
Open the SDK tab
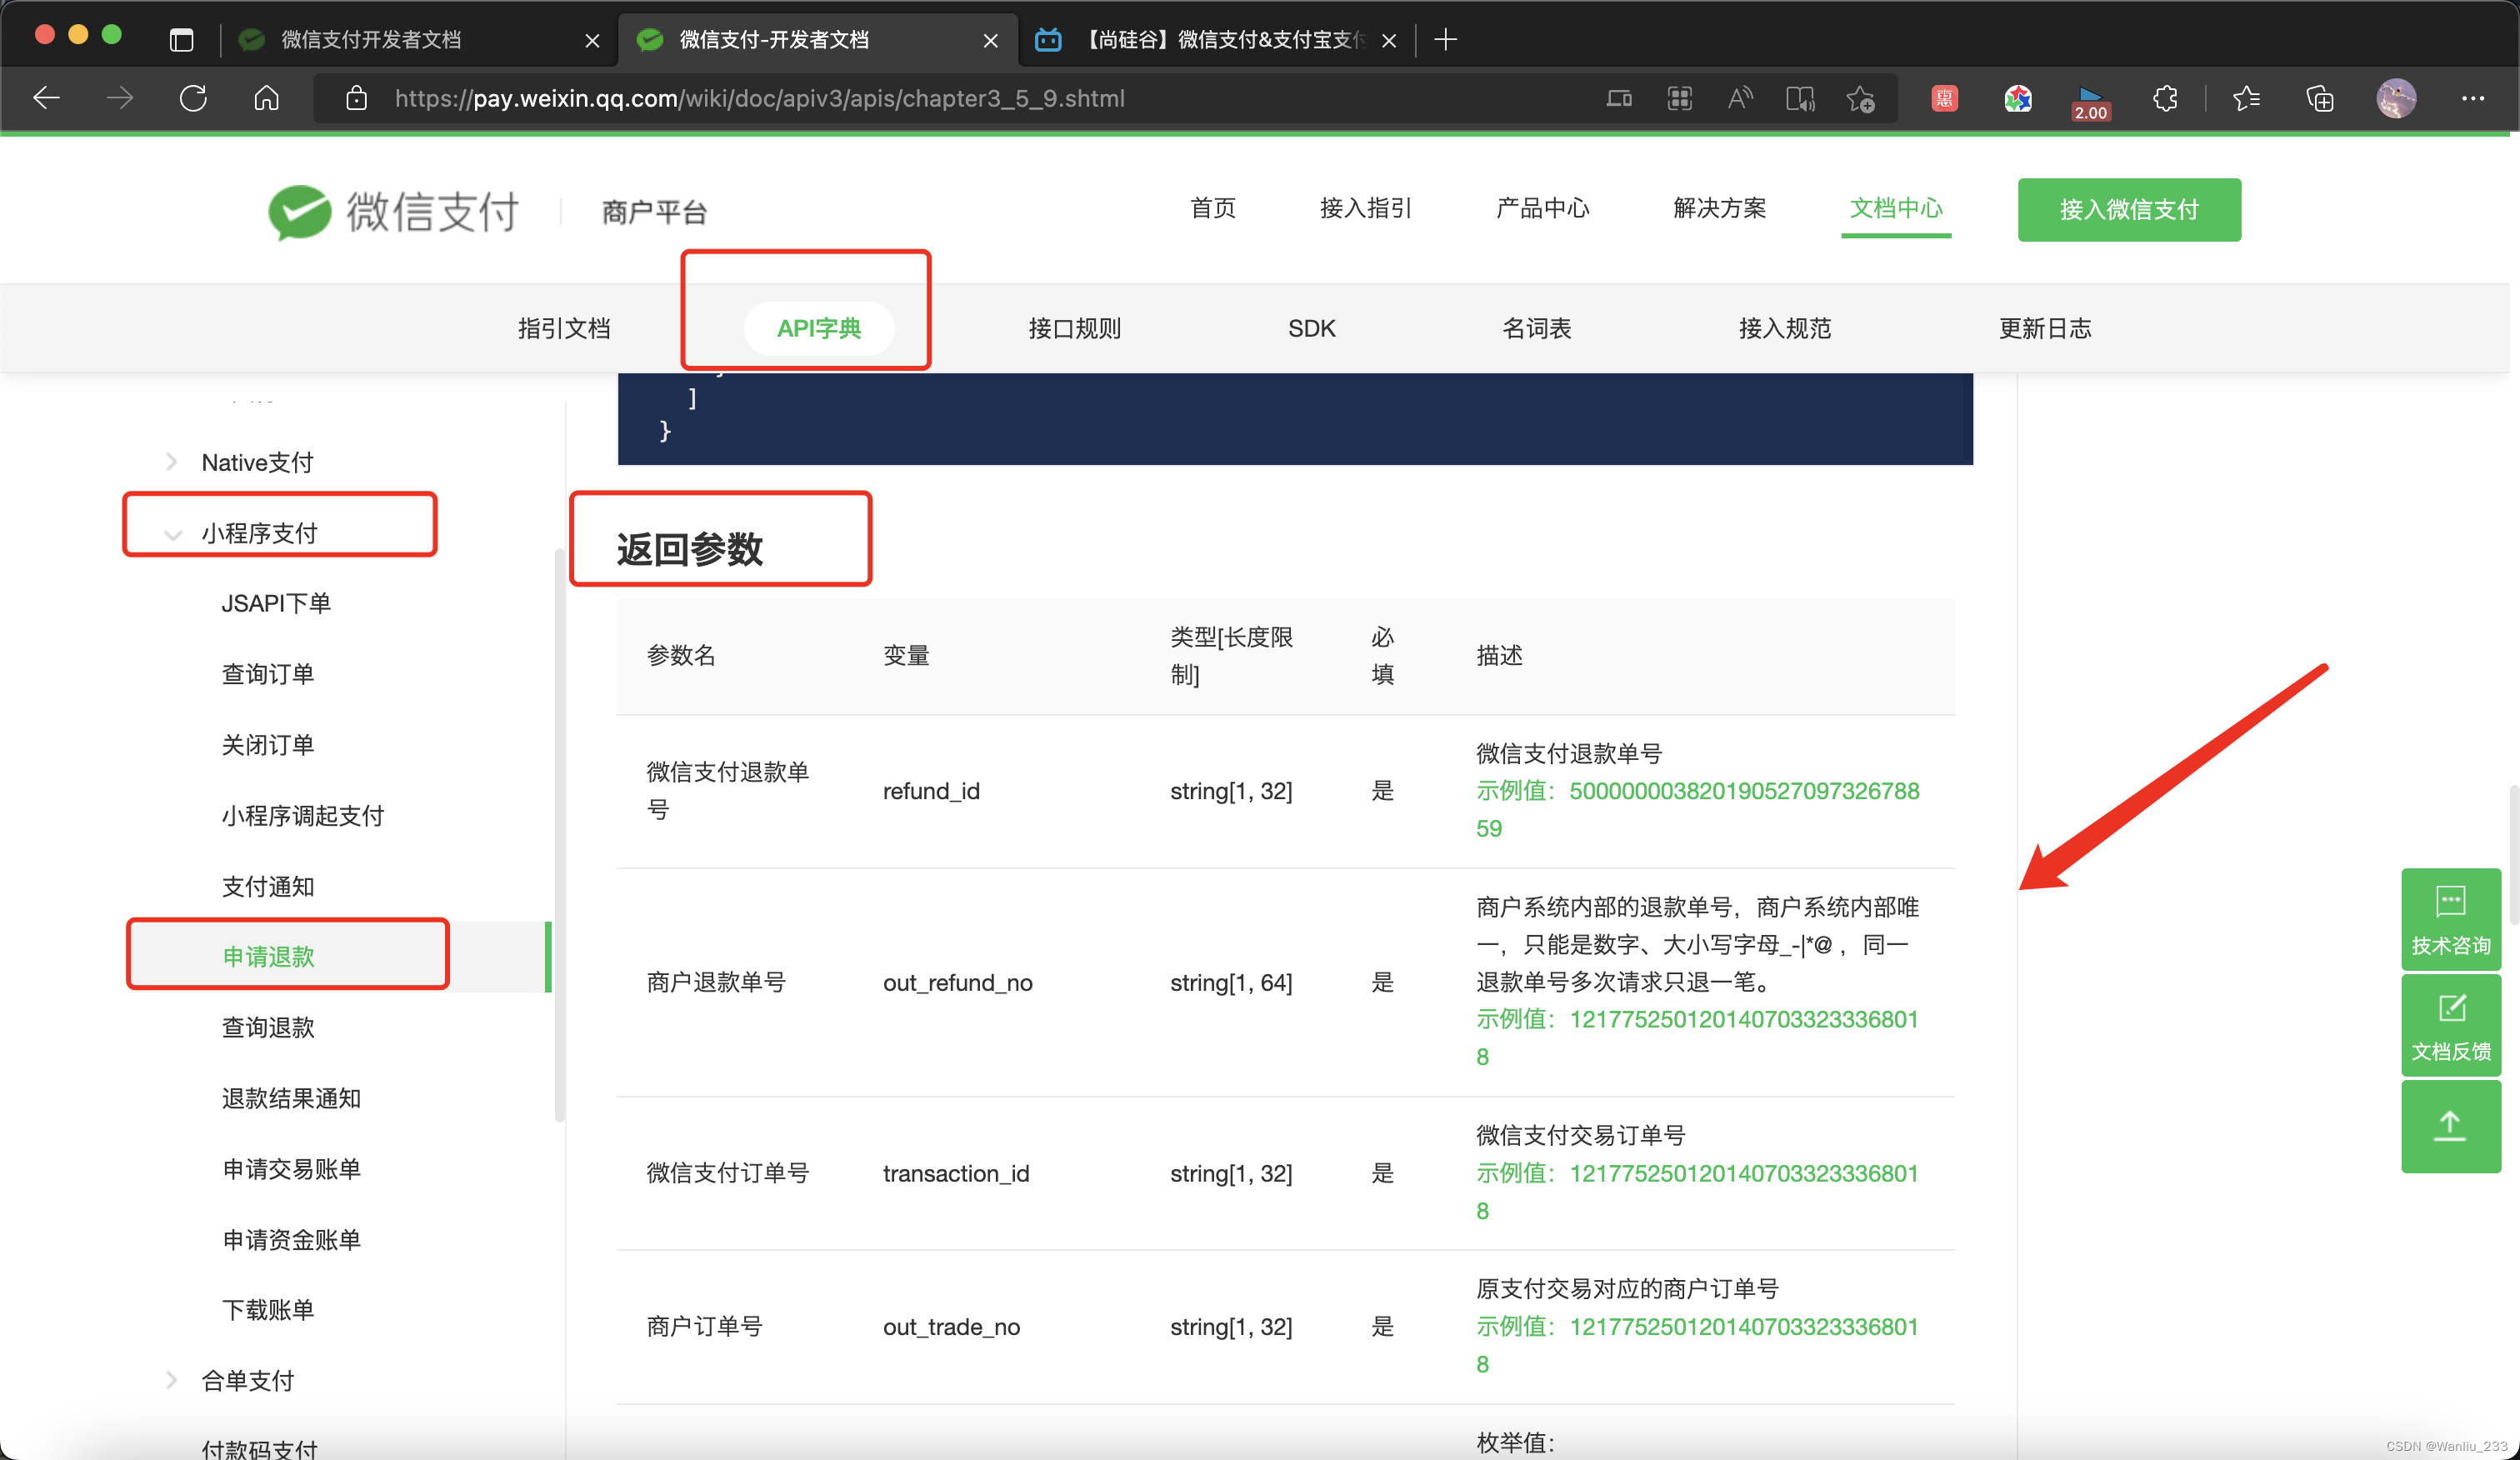pyautogui.click(x=1312, y=328)
